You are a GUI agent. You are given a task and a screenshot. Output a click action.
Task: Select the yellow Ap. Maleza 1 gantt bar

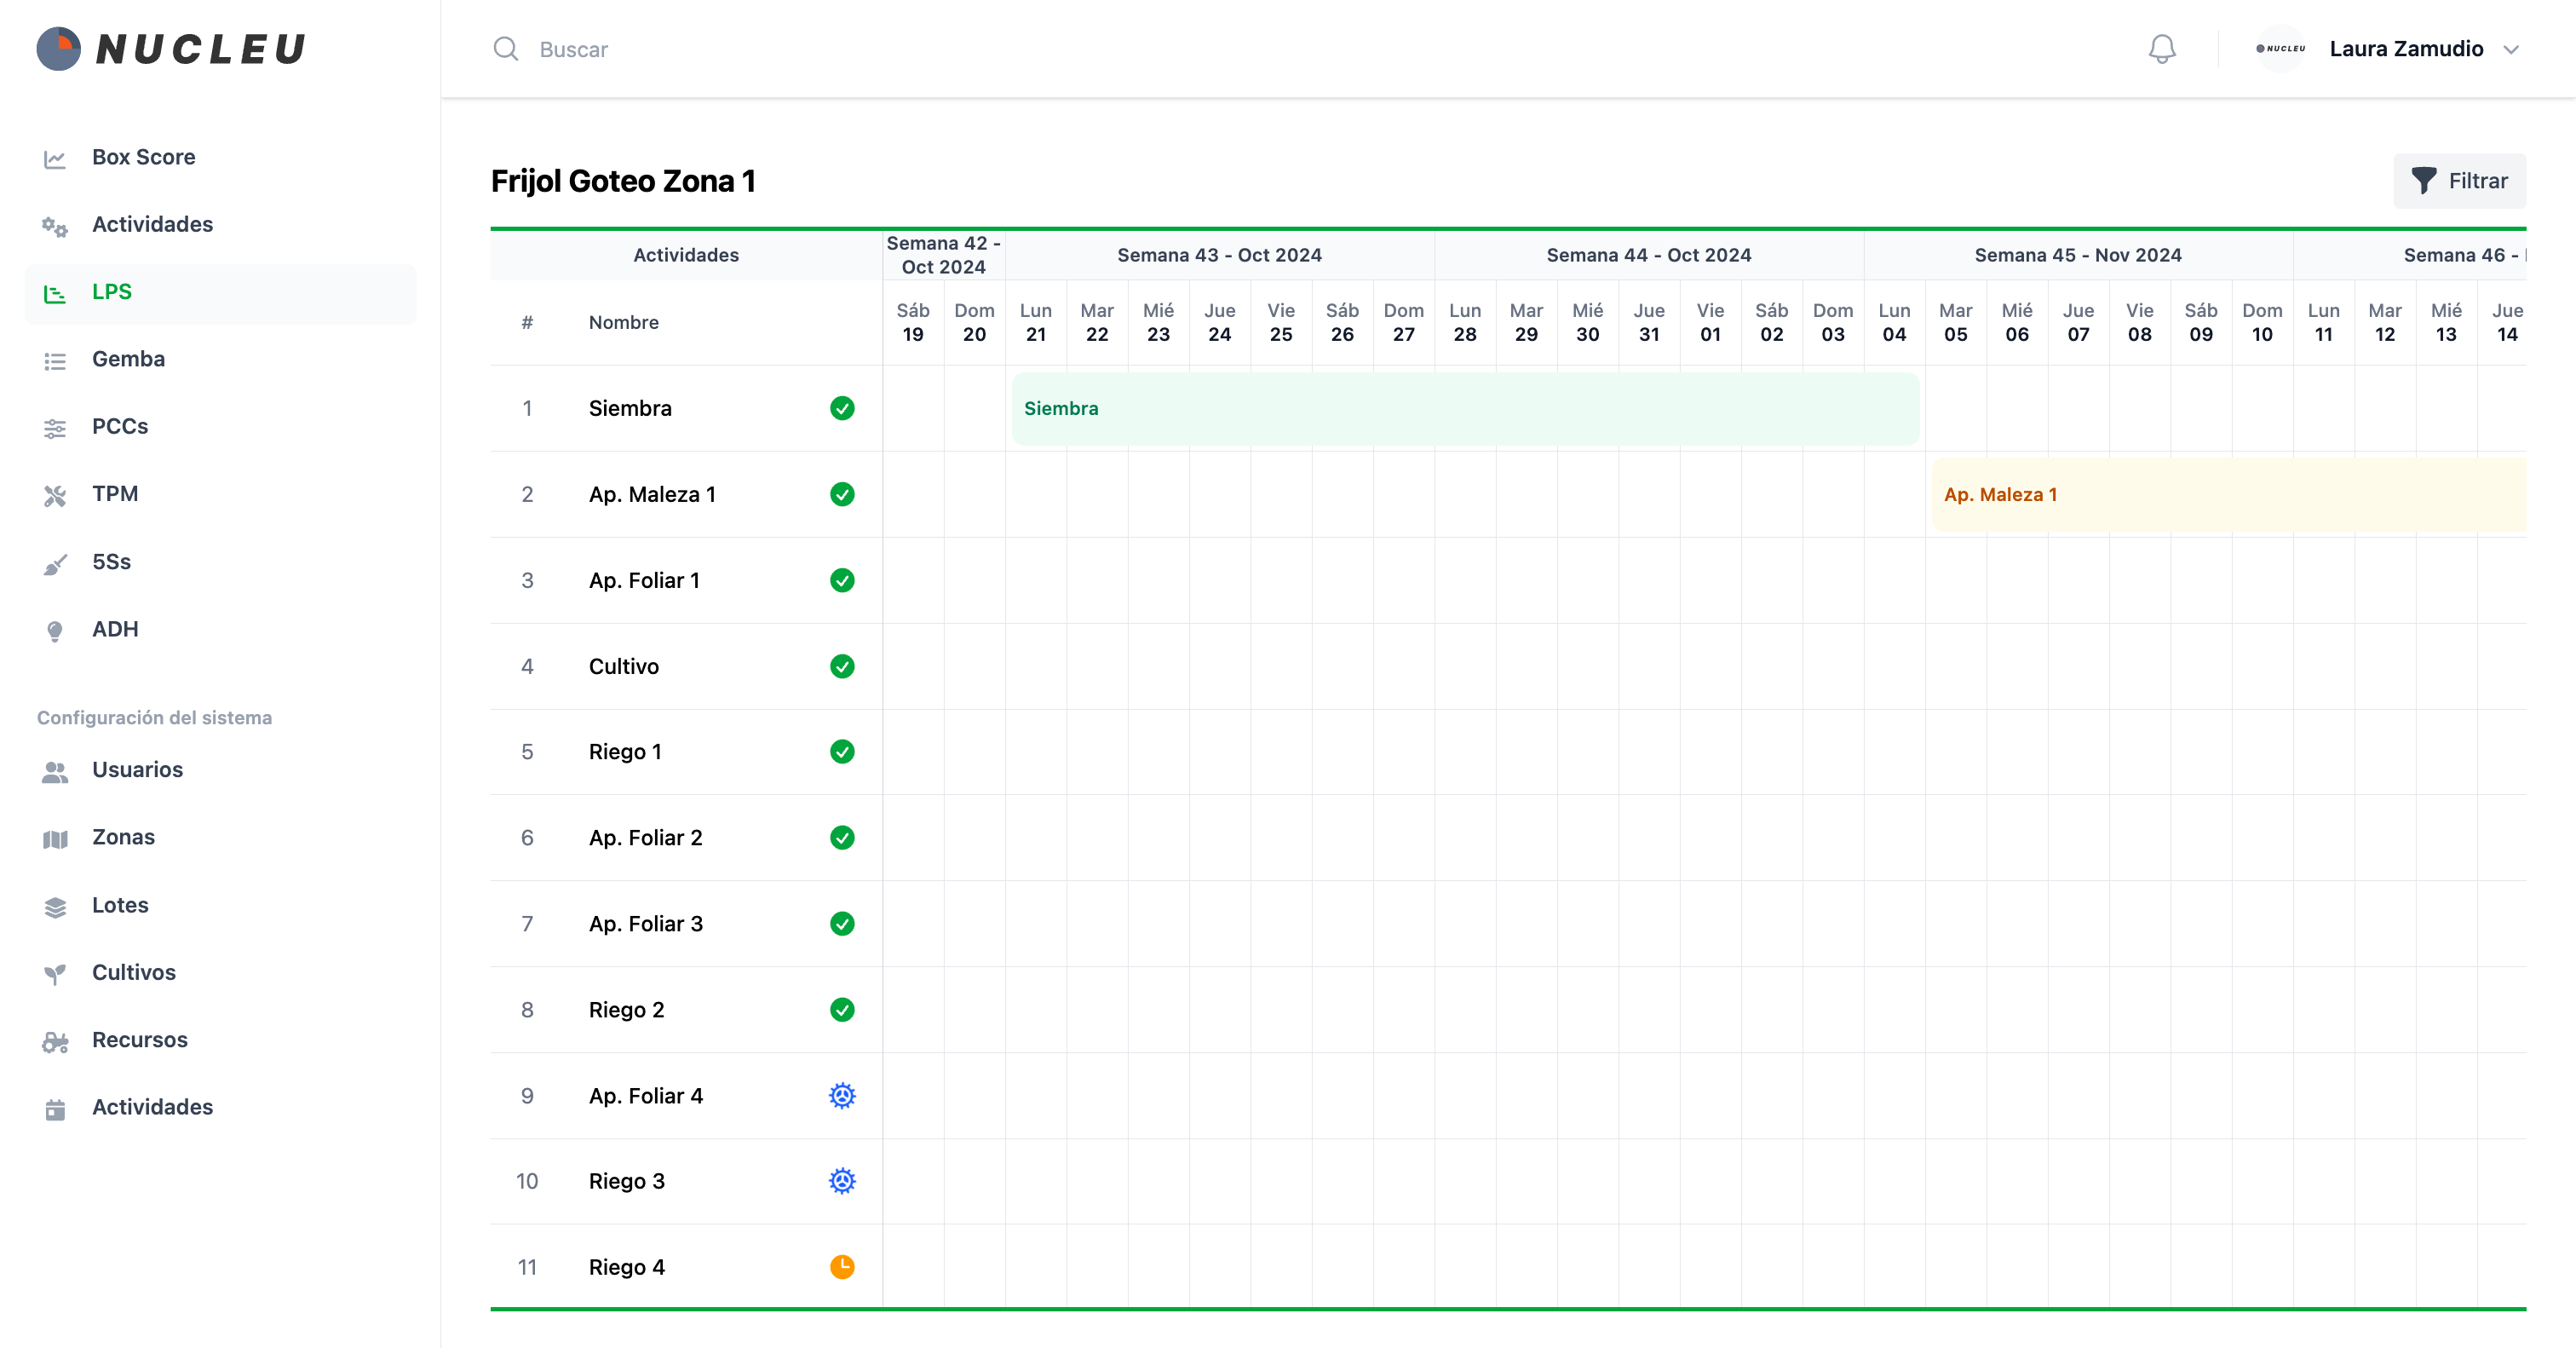(x=2228, y=494)
